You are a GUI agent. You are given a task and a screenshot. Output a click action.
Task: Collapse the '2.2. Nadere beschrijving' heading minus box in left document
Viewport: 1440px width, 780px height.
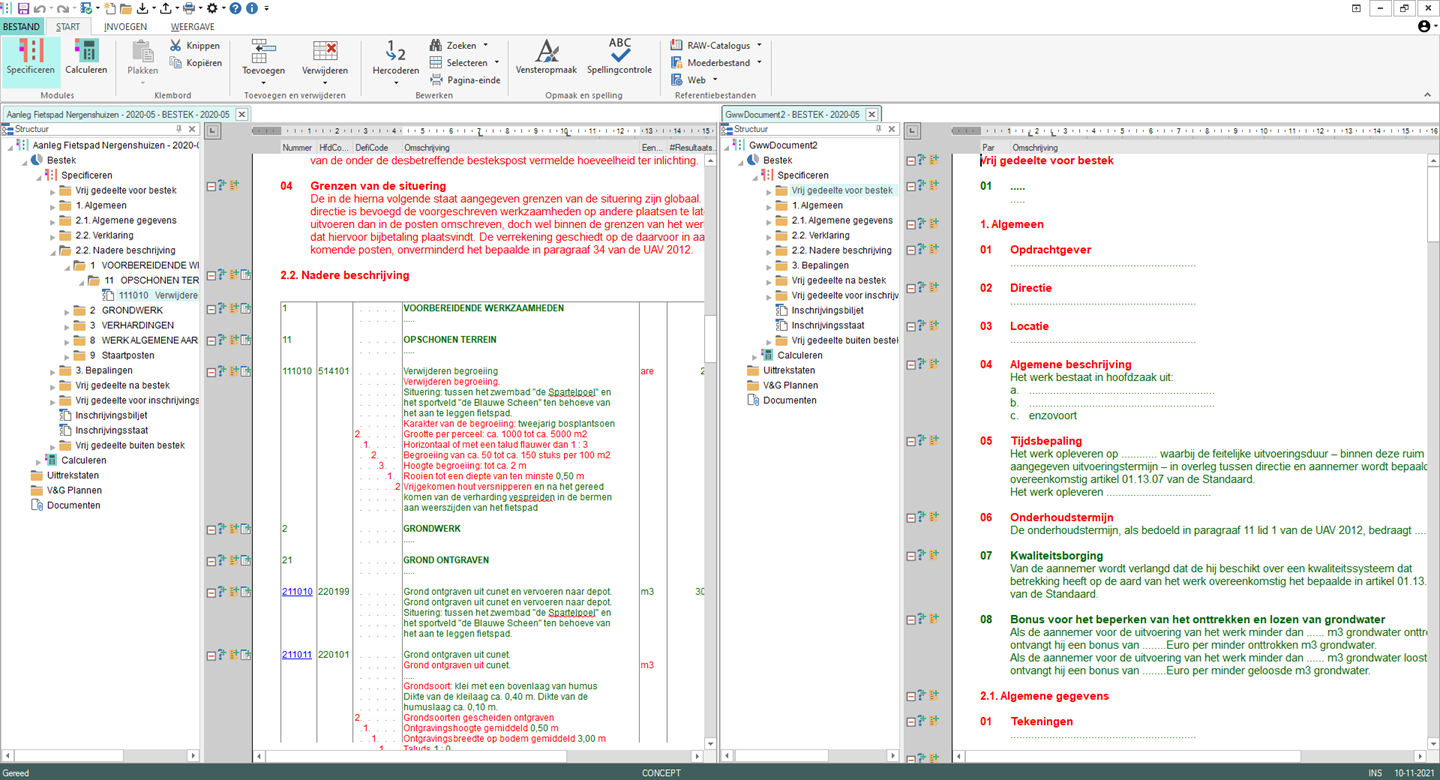[212, 275]
